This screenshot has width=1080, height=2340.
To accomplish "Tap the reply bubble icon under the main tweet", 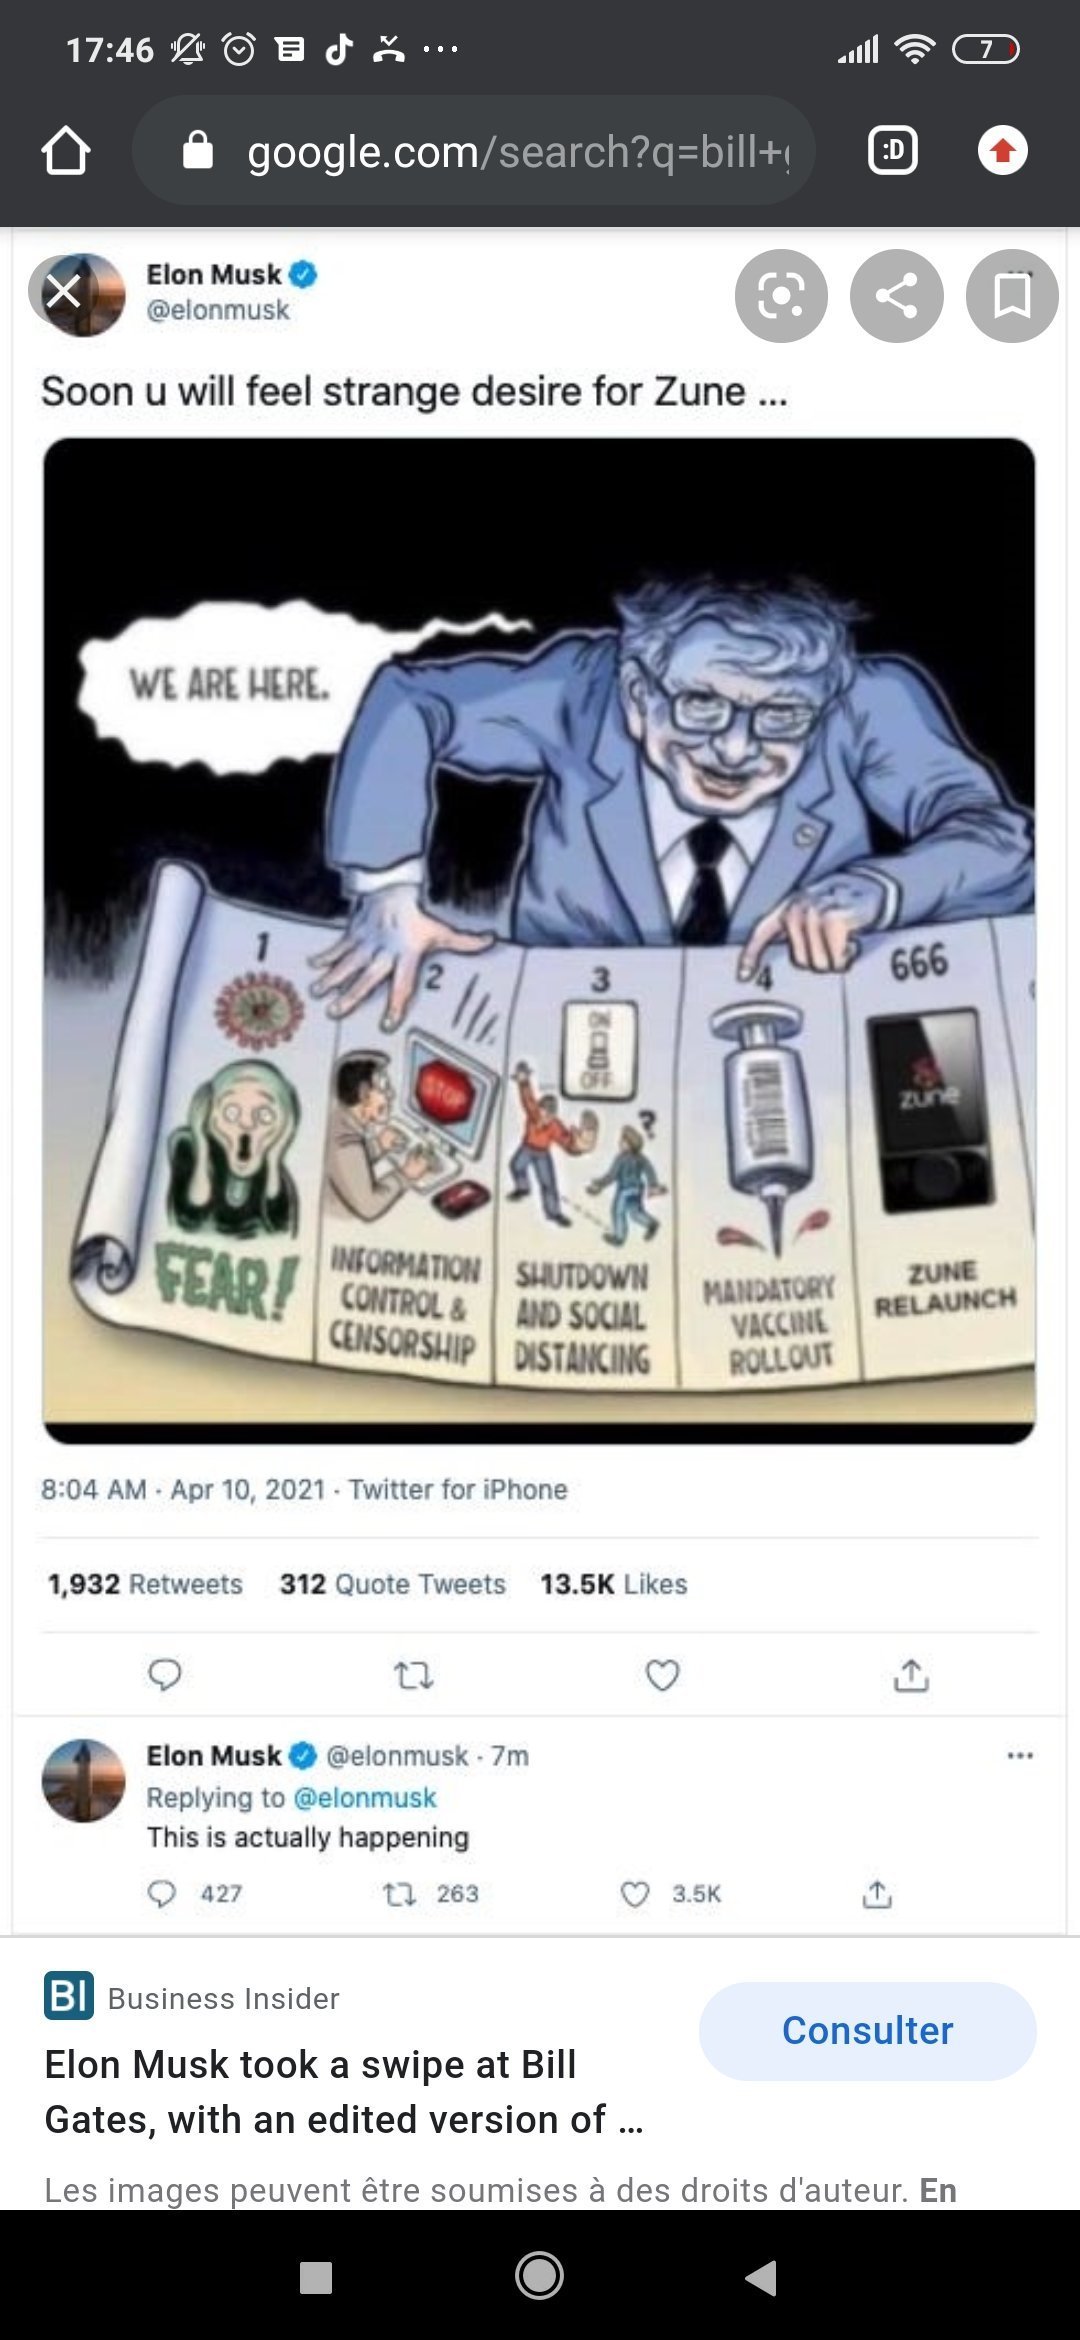I will 164,1674.
